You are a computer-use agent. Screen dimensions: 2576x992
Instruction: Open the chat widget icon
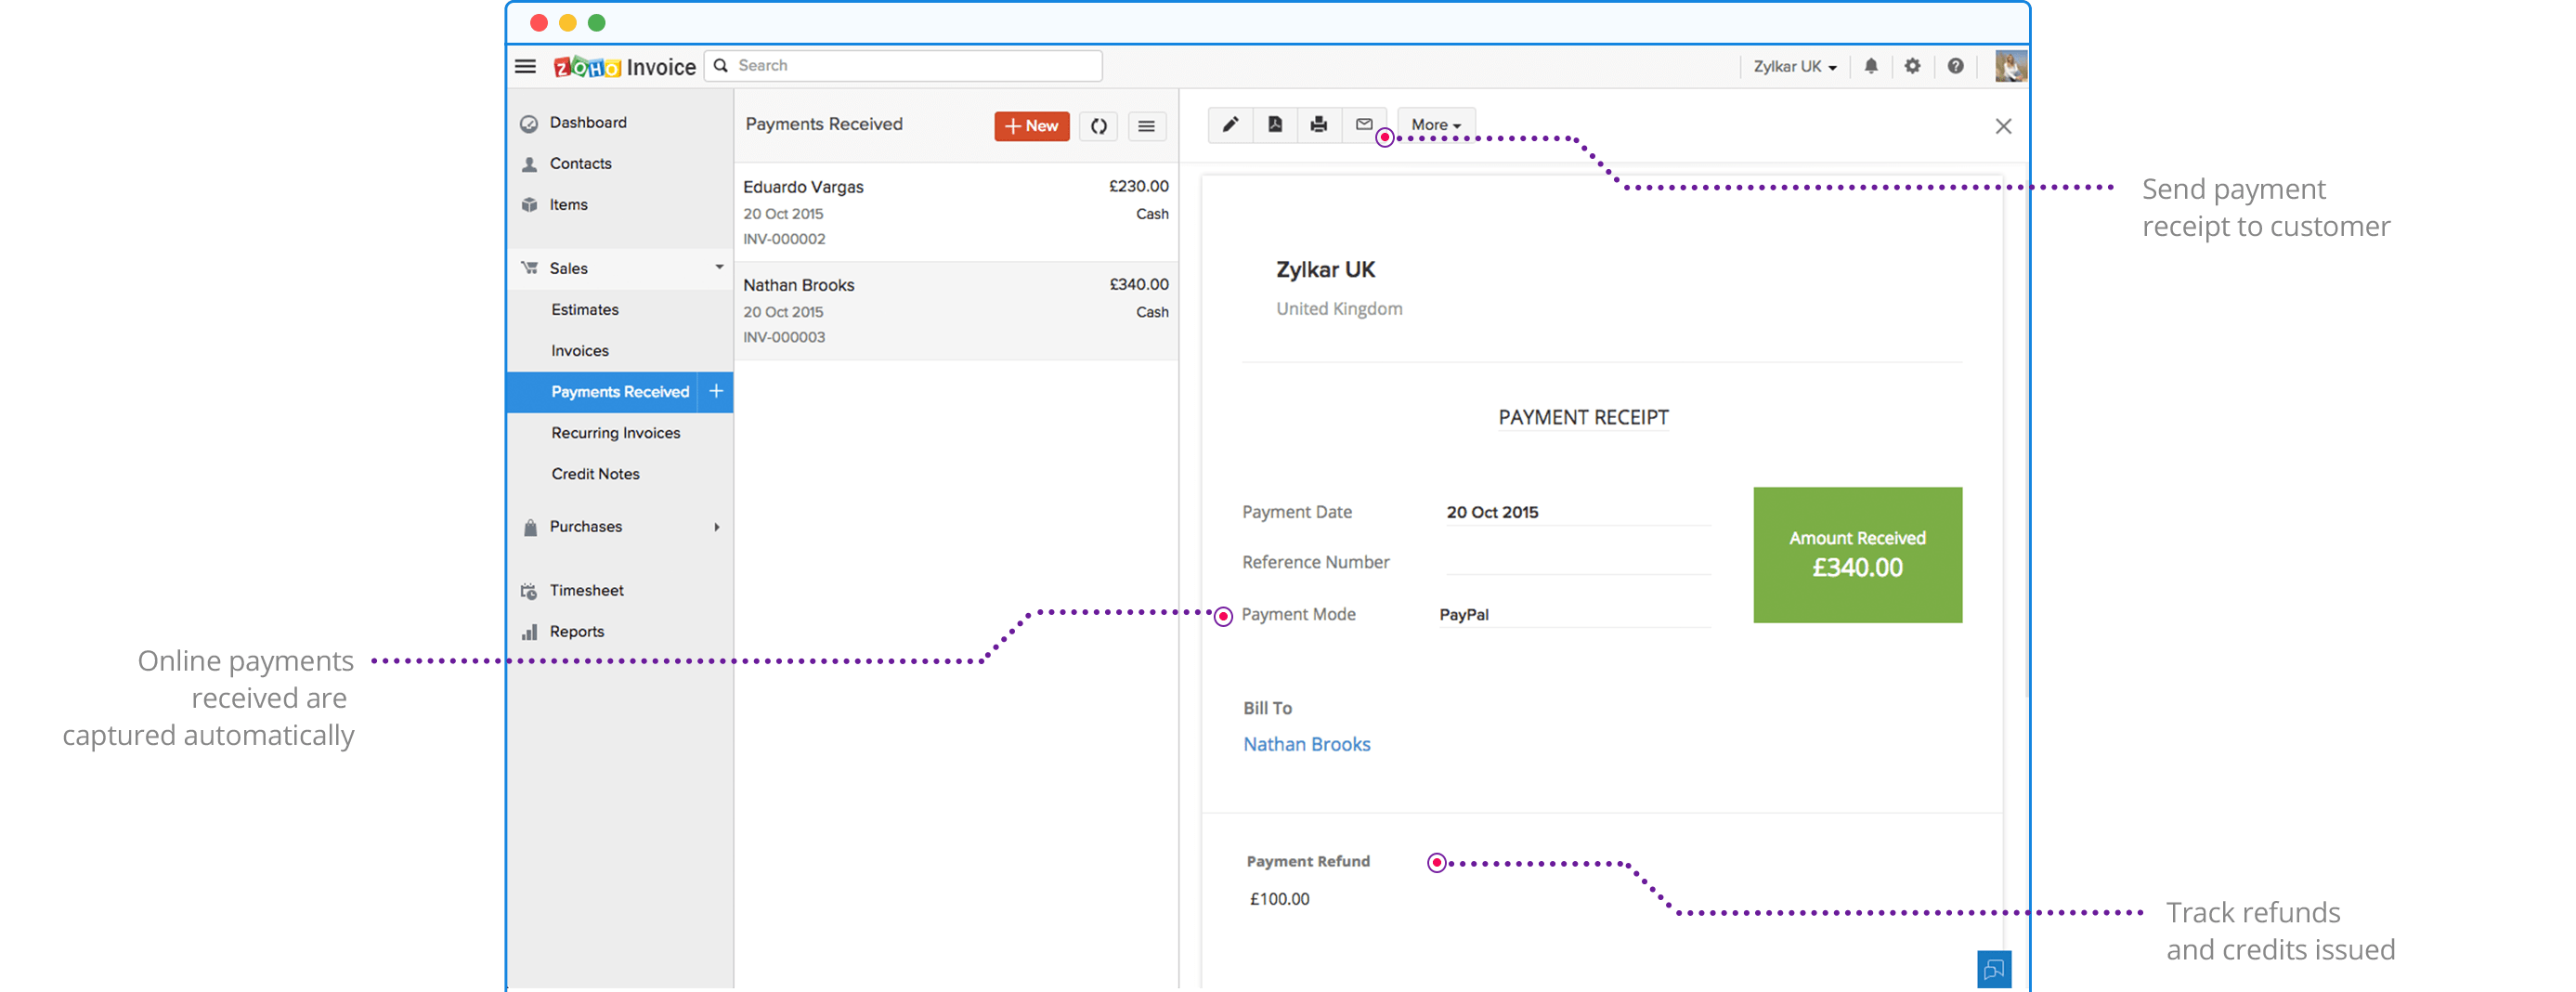1993,969
